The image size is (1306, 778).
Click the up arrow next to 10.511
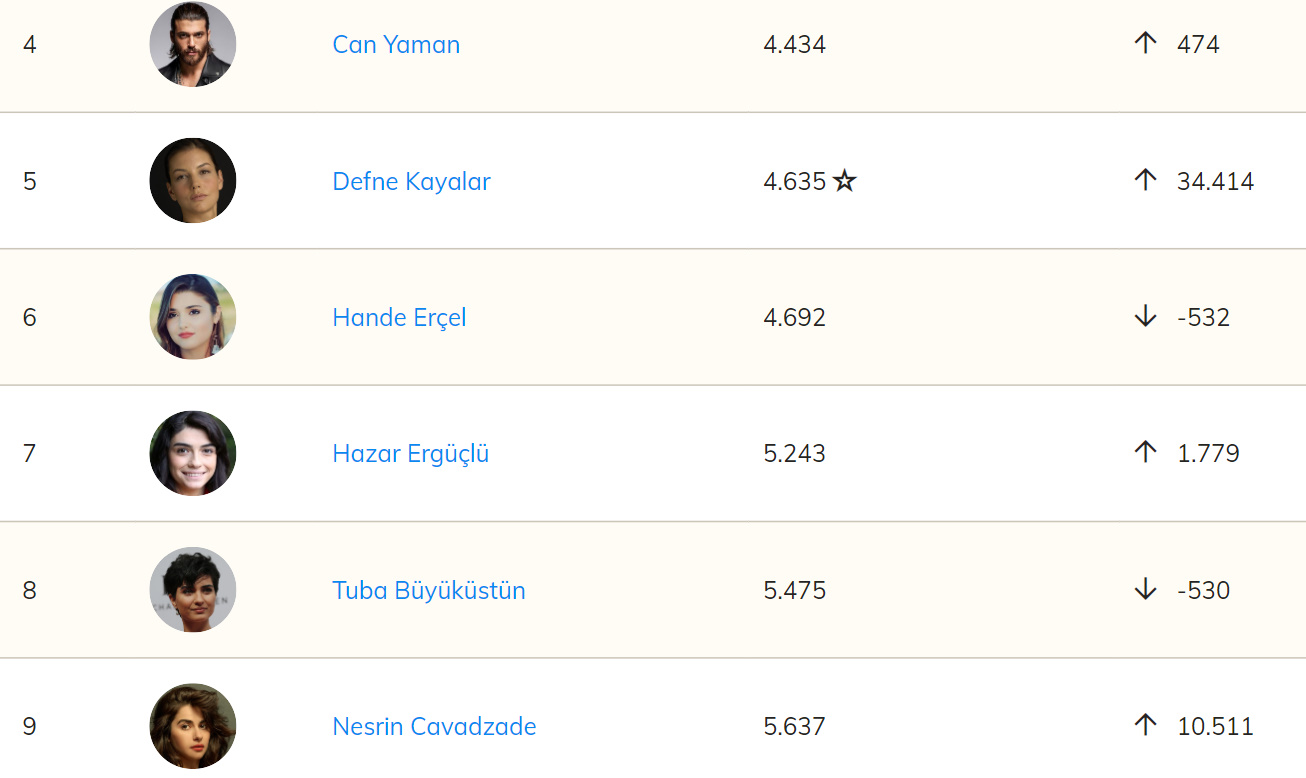point(1145,725)
